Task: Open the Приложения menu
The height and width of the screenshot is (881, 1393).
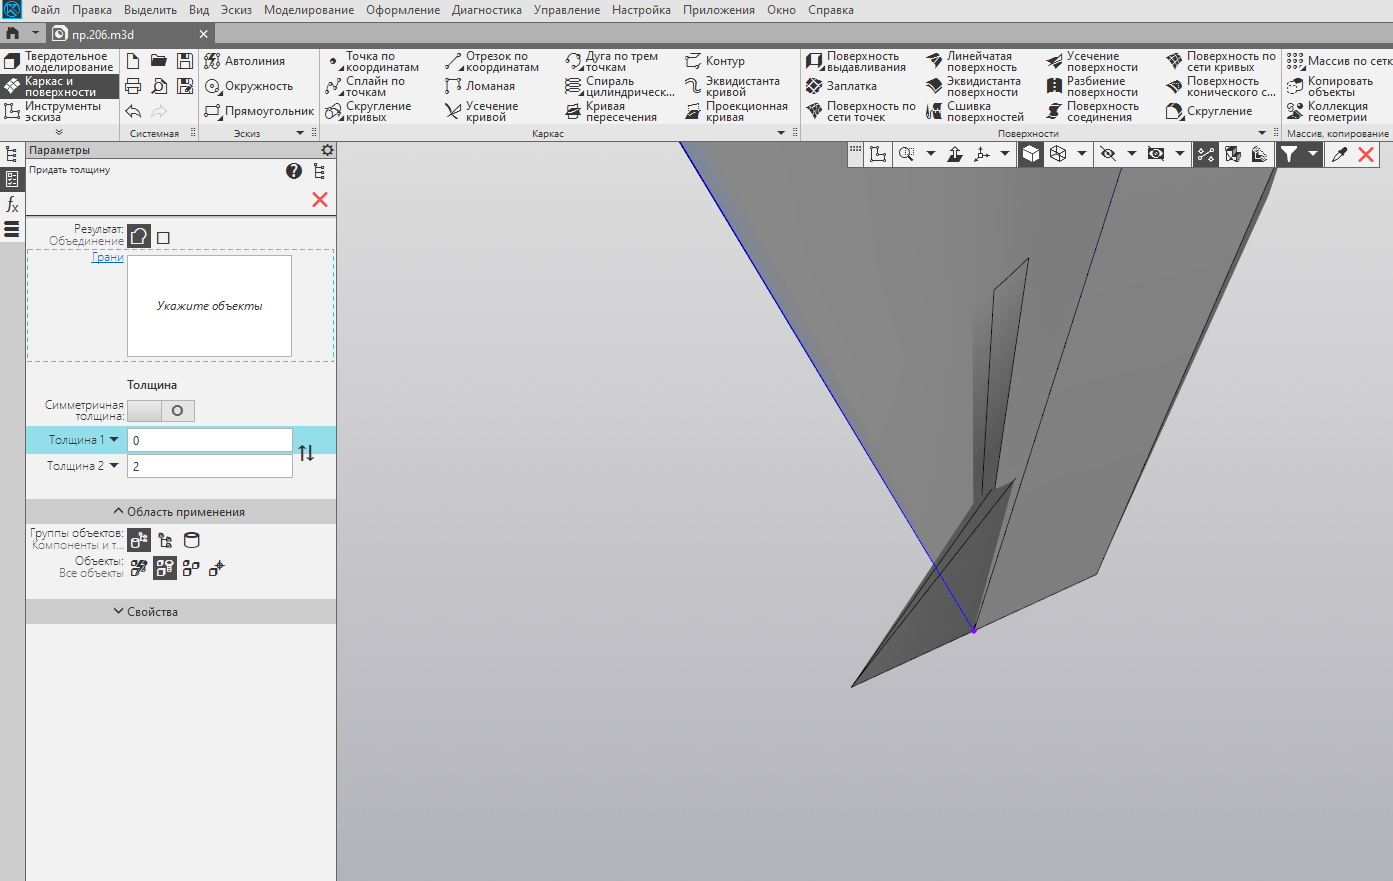Action: pyautogui.click(x=719, y=10)
